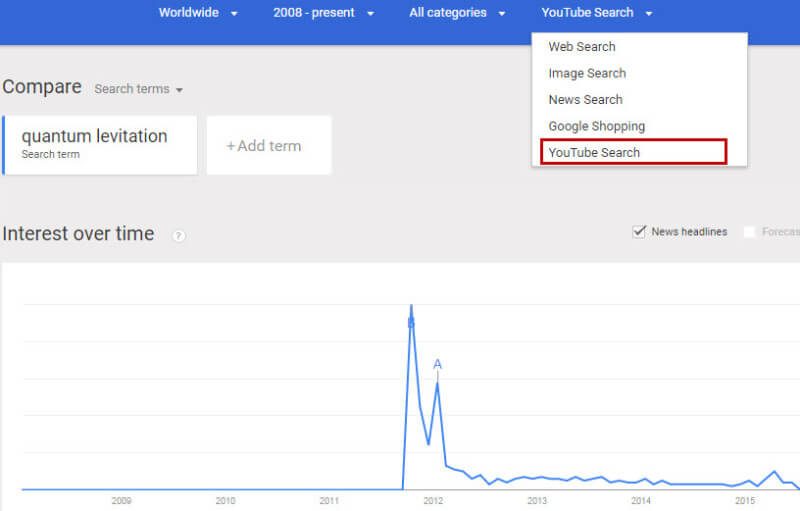Click the +Add term box
This screenshot has width=800, height=511.
point(269,145)
